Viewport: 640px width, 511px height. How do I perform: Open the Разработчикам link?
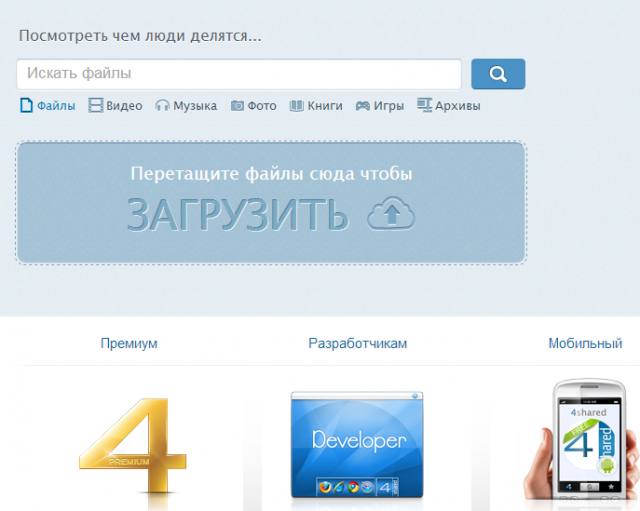[x=358, y=344]
